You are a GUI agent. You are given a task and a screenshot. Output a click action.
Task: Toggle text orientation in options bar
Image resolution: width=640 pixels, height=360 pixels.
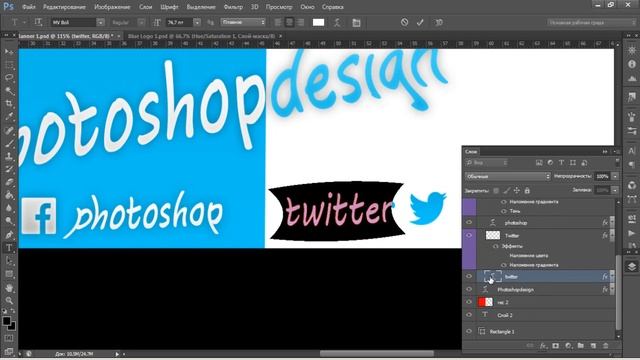coord(38,22)
